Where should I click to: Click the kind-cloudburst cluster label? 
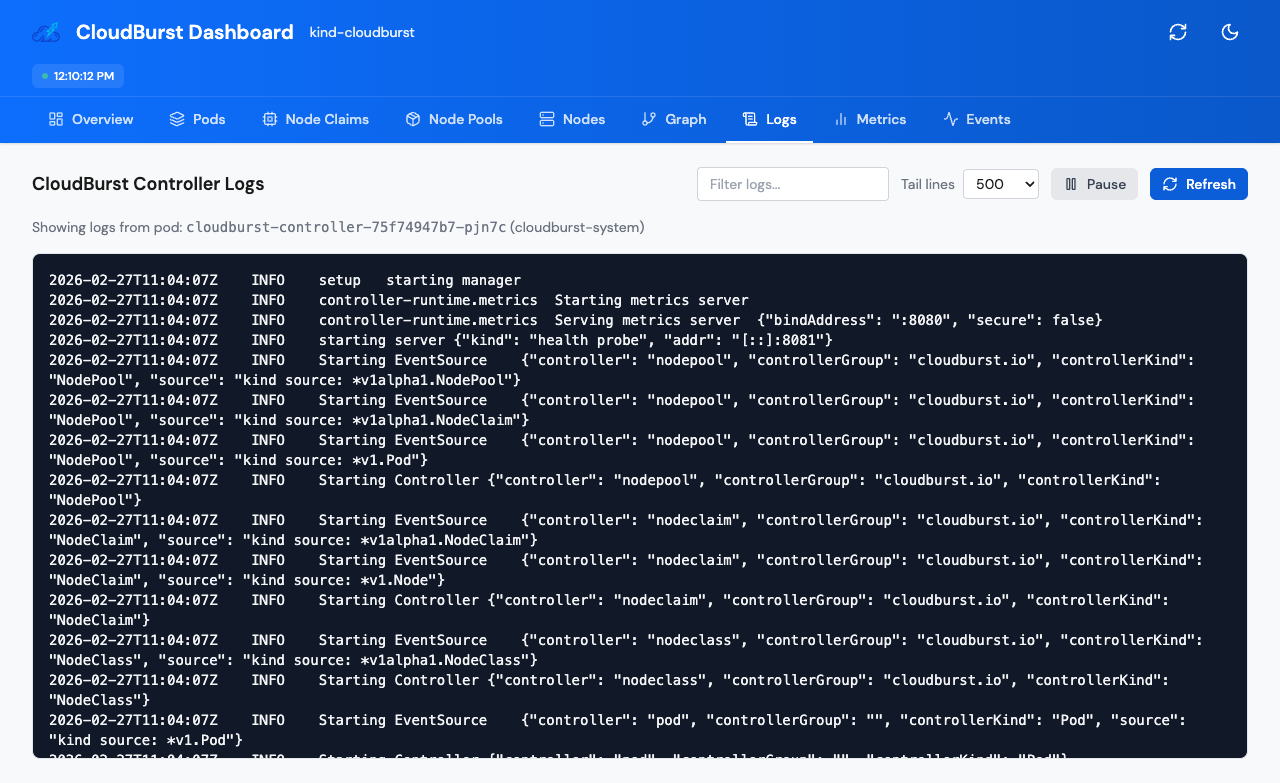pyautogui.click(x=361, y=32)
